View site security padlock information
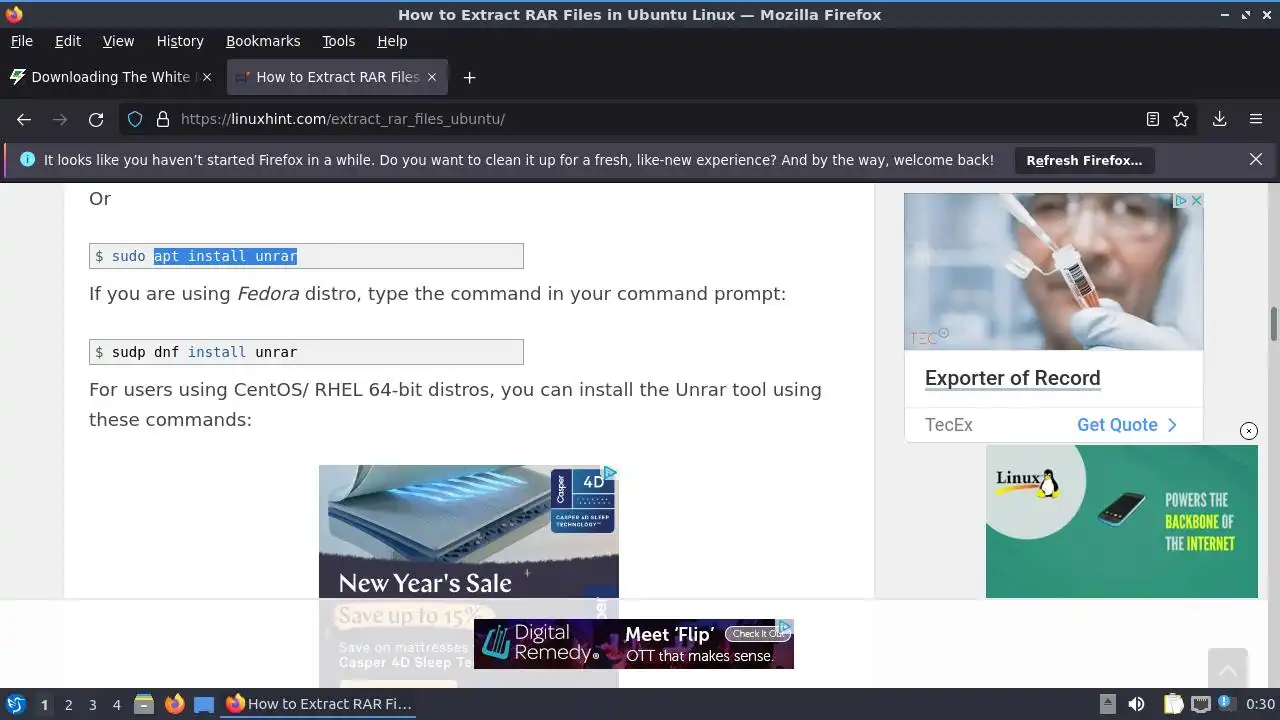Screen dimensions: 1280x720 coord(163,119)
